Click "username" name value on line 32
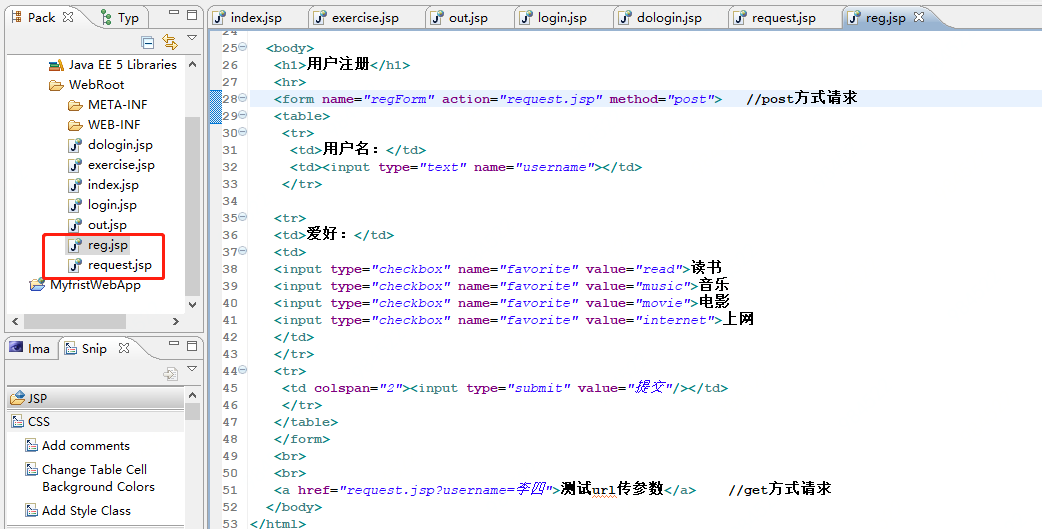 [554, 167]
